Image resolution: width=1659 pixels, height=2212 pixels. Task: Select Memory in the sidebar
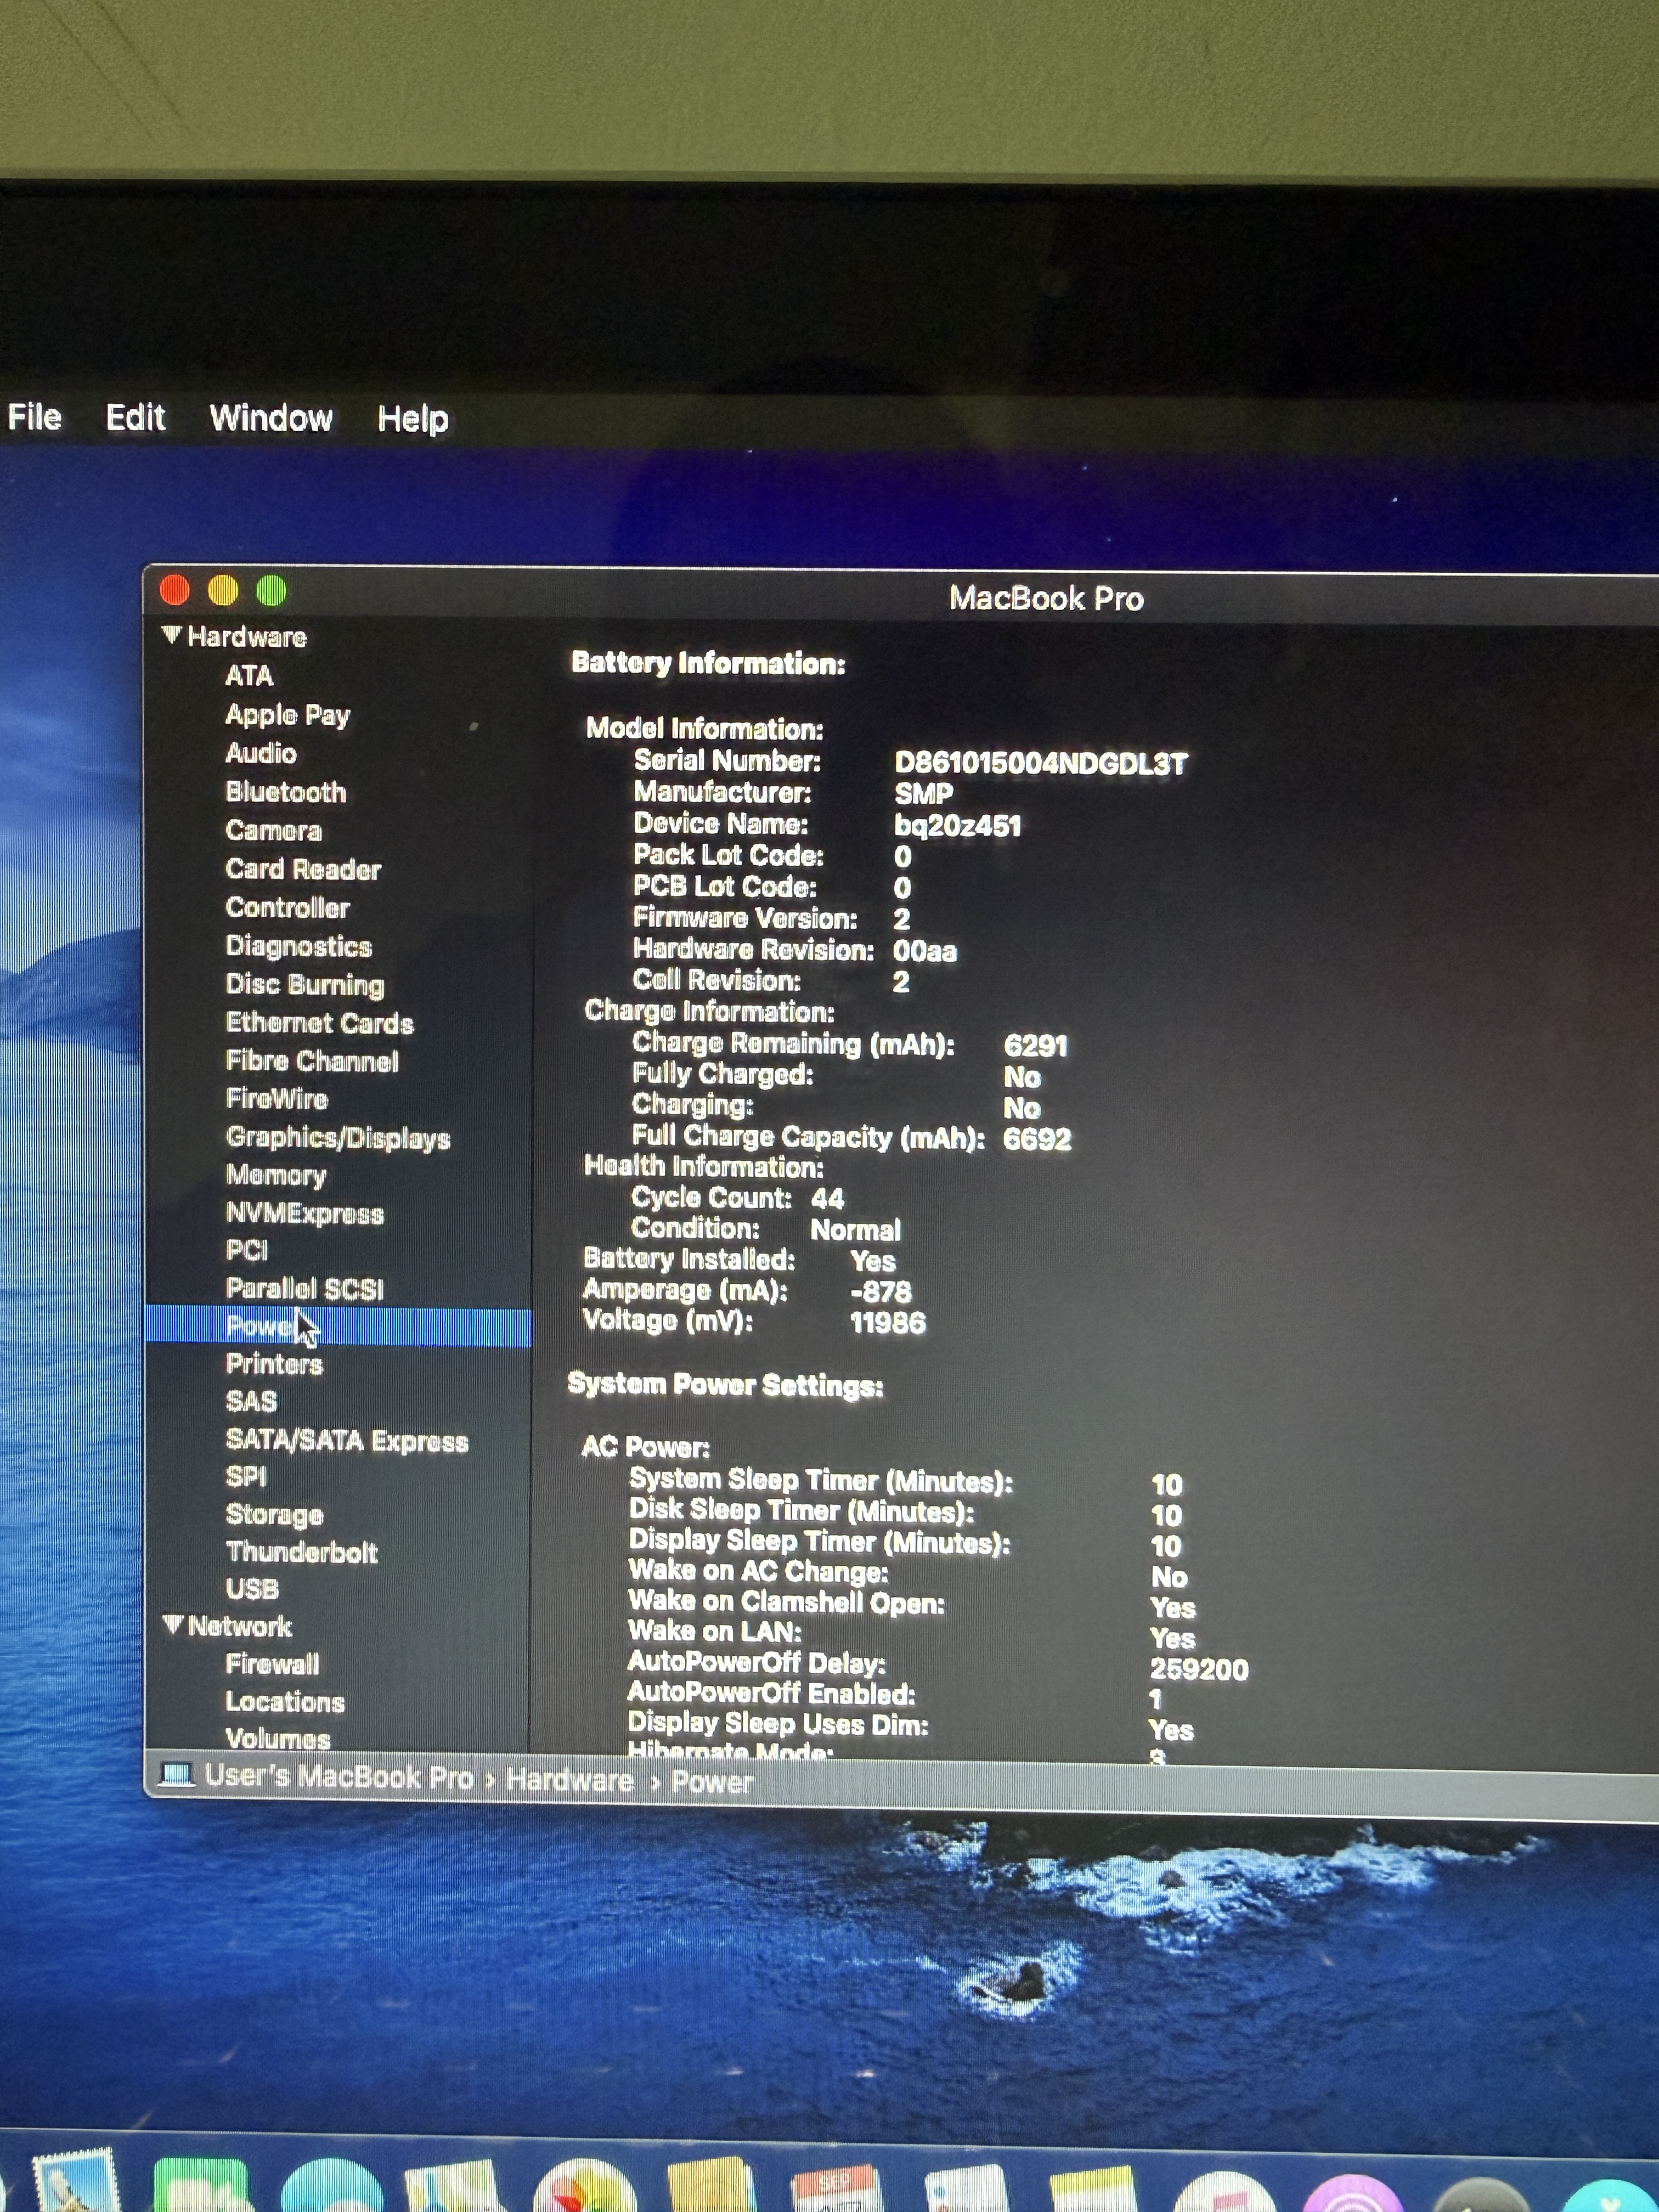pos(276,1175)
